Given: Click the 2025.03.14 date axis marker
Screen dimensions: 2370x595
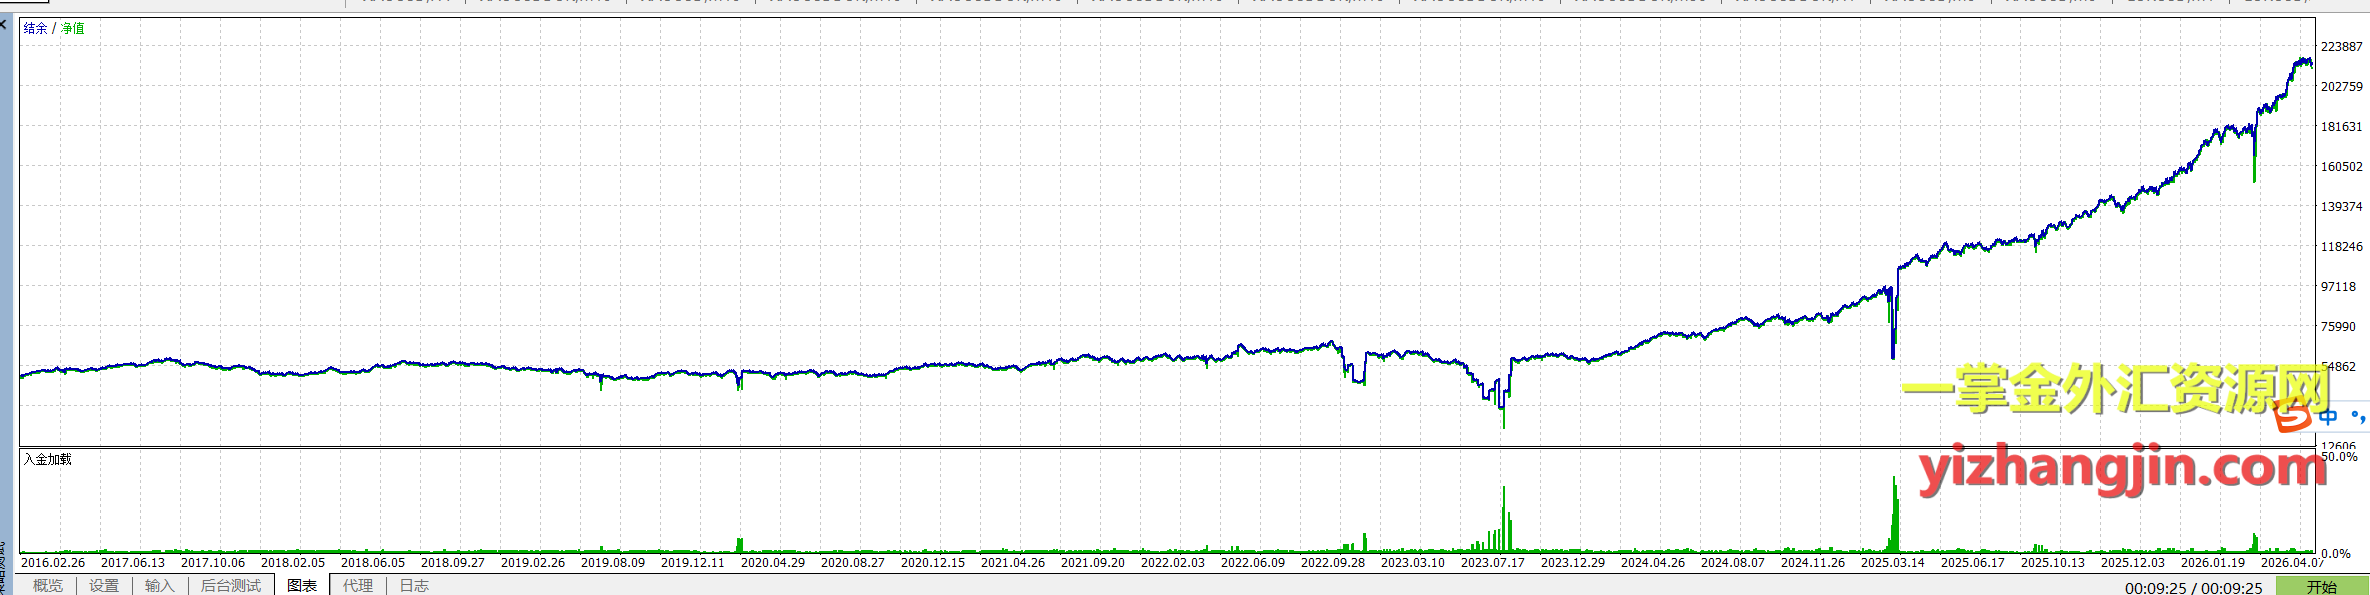Looking at the screenshot, I should tap(1893, 562).
